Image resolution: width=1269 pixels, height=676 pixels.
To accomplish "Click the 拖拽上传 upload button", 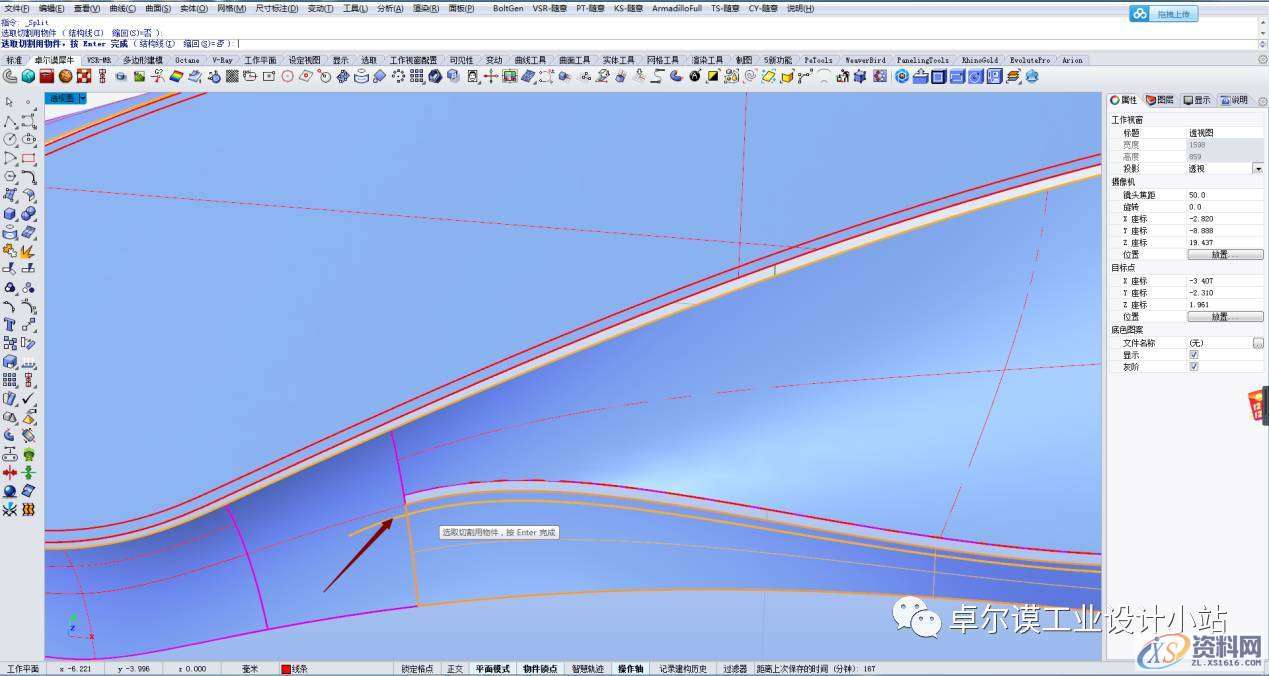I will point(1164,14).
